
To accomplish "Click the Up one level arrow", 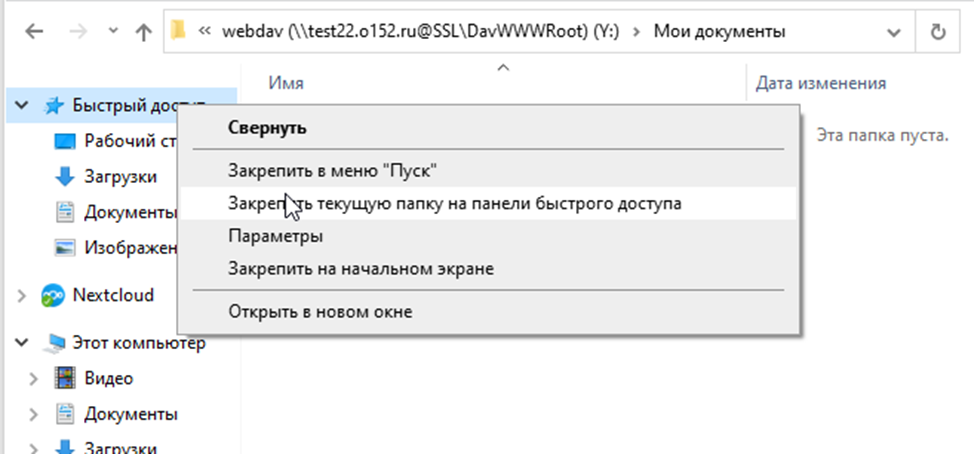I will point(143,31).
